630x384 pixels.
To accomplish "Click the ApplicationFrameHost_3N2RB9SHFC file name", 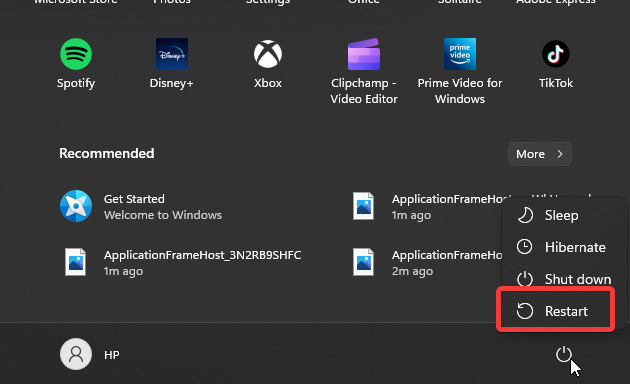I will [x=202, y=255].
